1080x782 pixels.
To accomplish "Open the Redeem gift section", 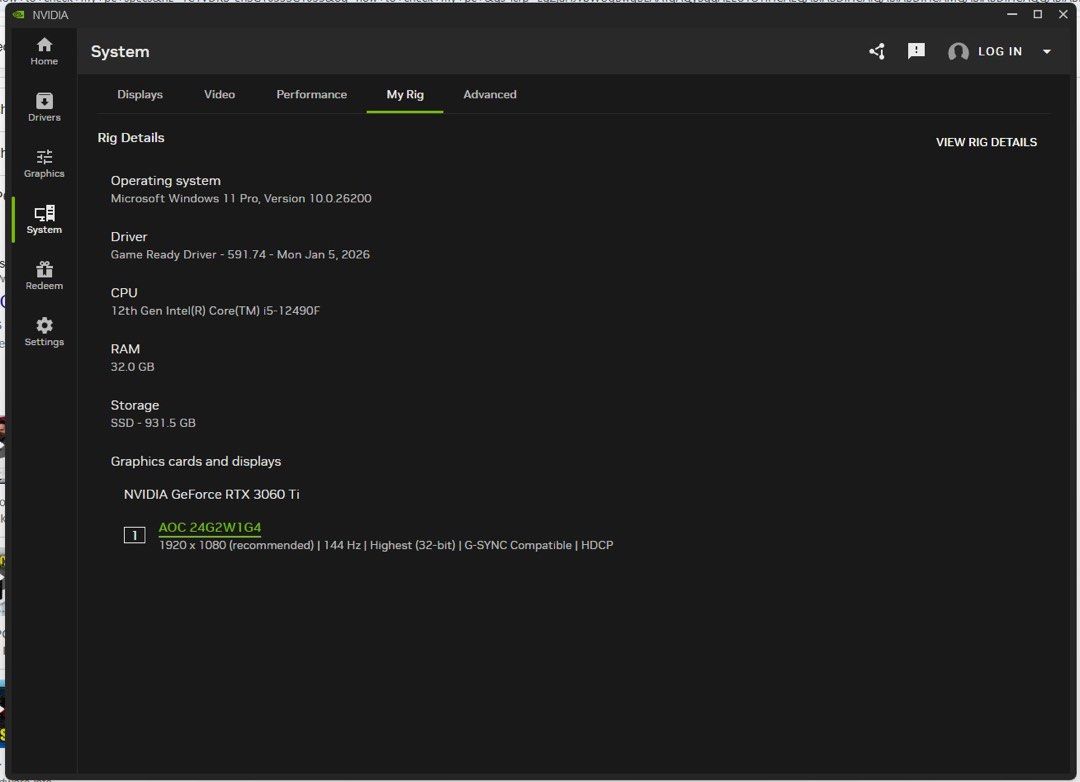I will [44, 276].
